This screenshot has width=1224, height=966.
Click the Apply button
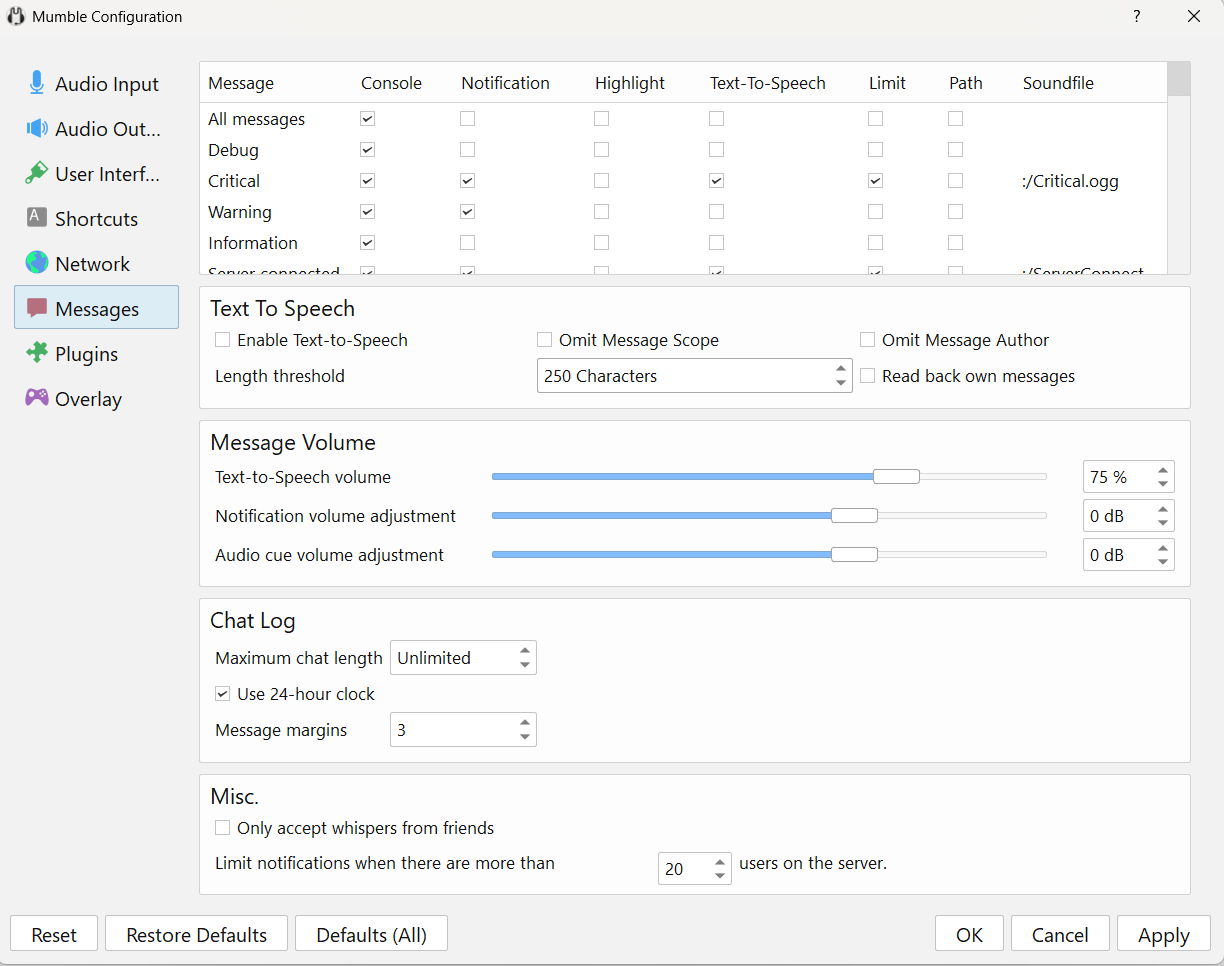click(x=1163, y=935)
